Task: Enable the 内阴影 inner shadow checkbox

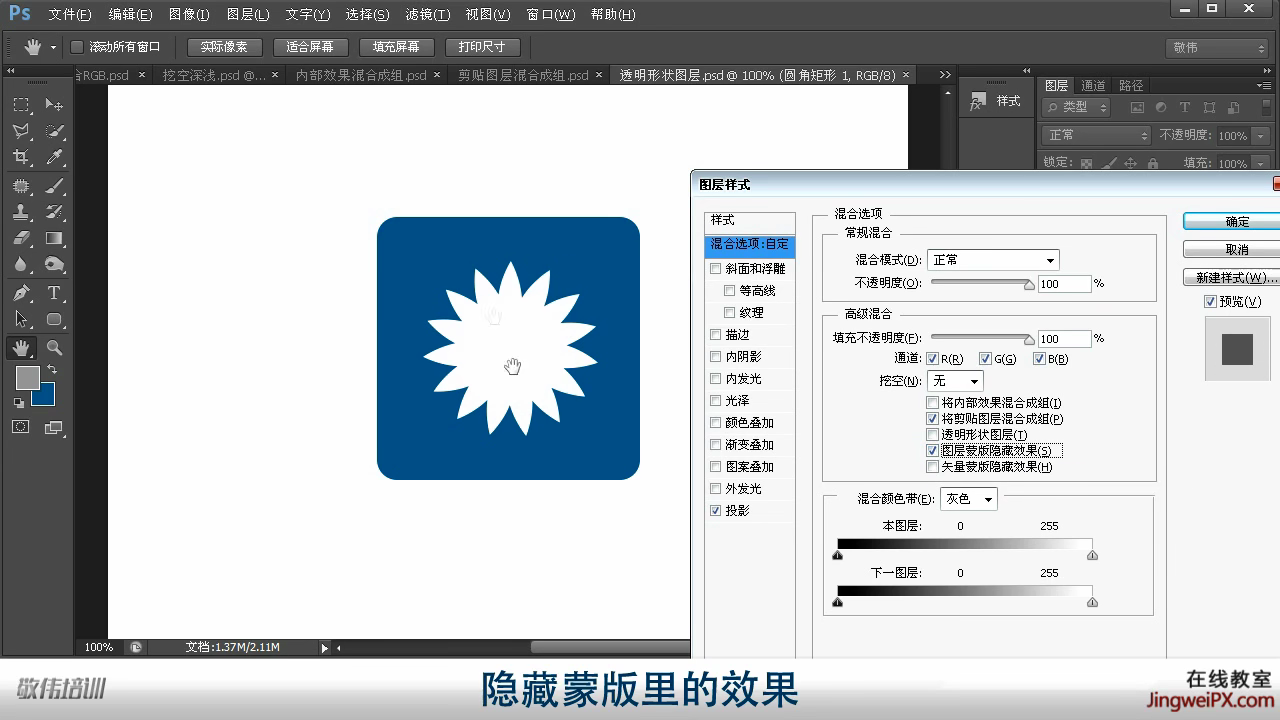Action: tap(715, 357)
